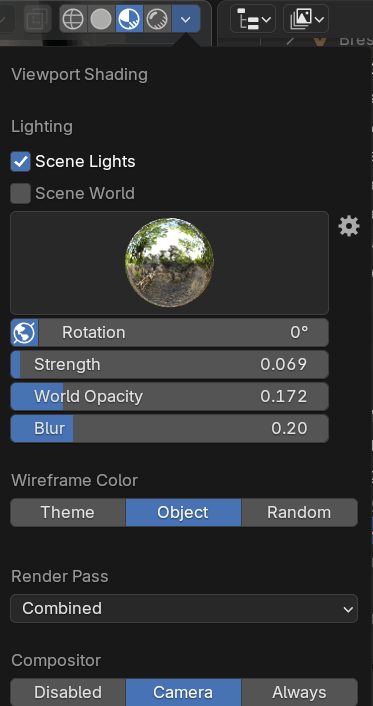Screen dimensions: 373x706
Task: Switch to Rendered viewport shading
Action: click(x=157, y=19)
